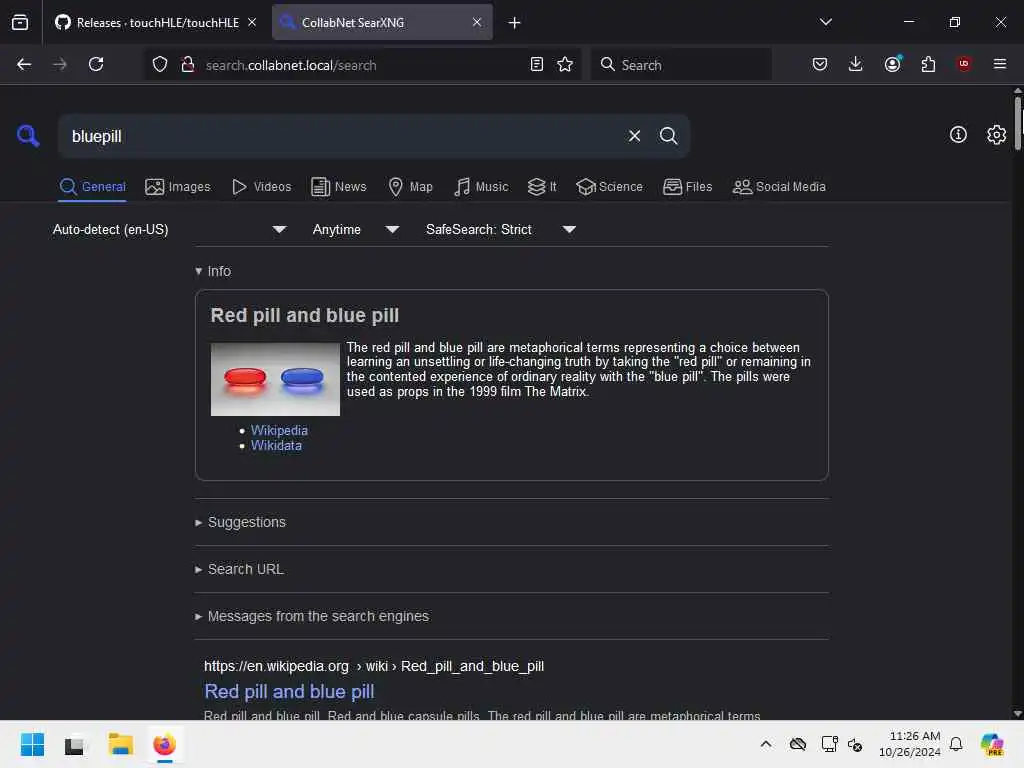
Task: Click the red and blue pills thumbnail
Action: 275,379
